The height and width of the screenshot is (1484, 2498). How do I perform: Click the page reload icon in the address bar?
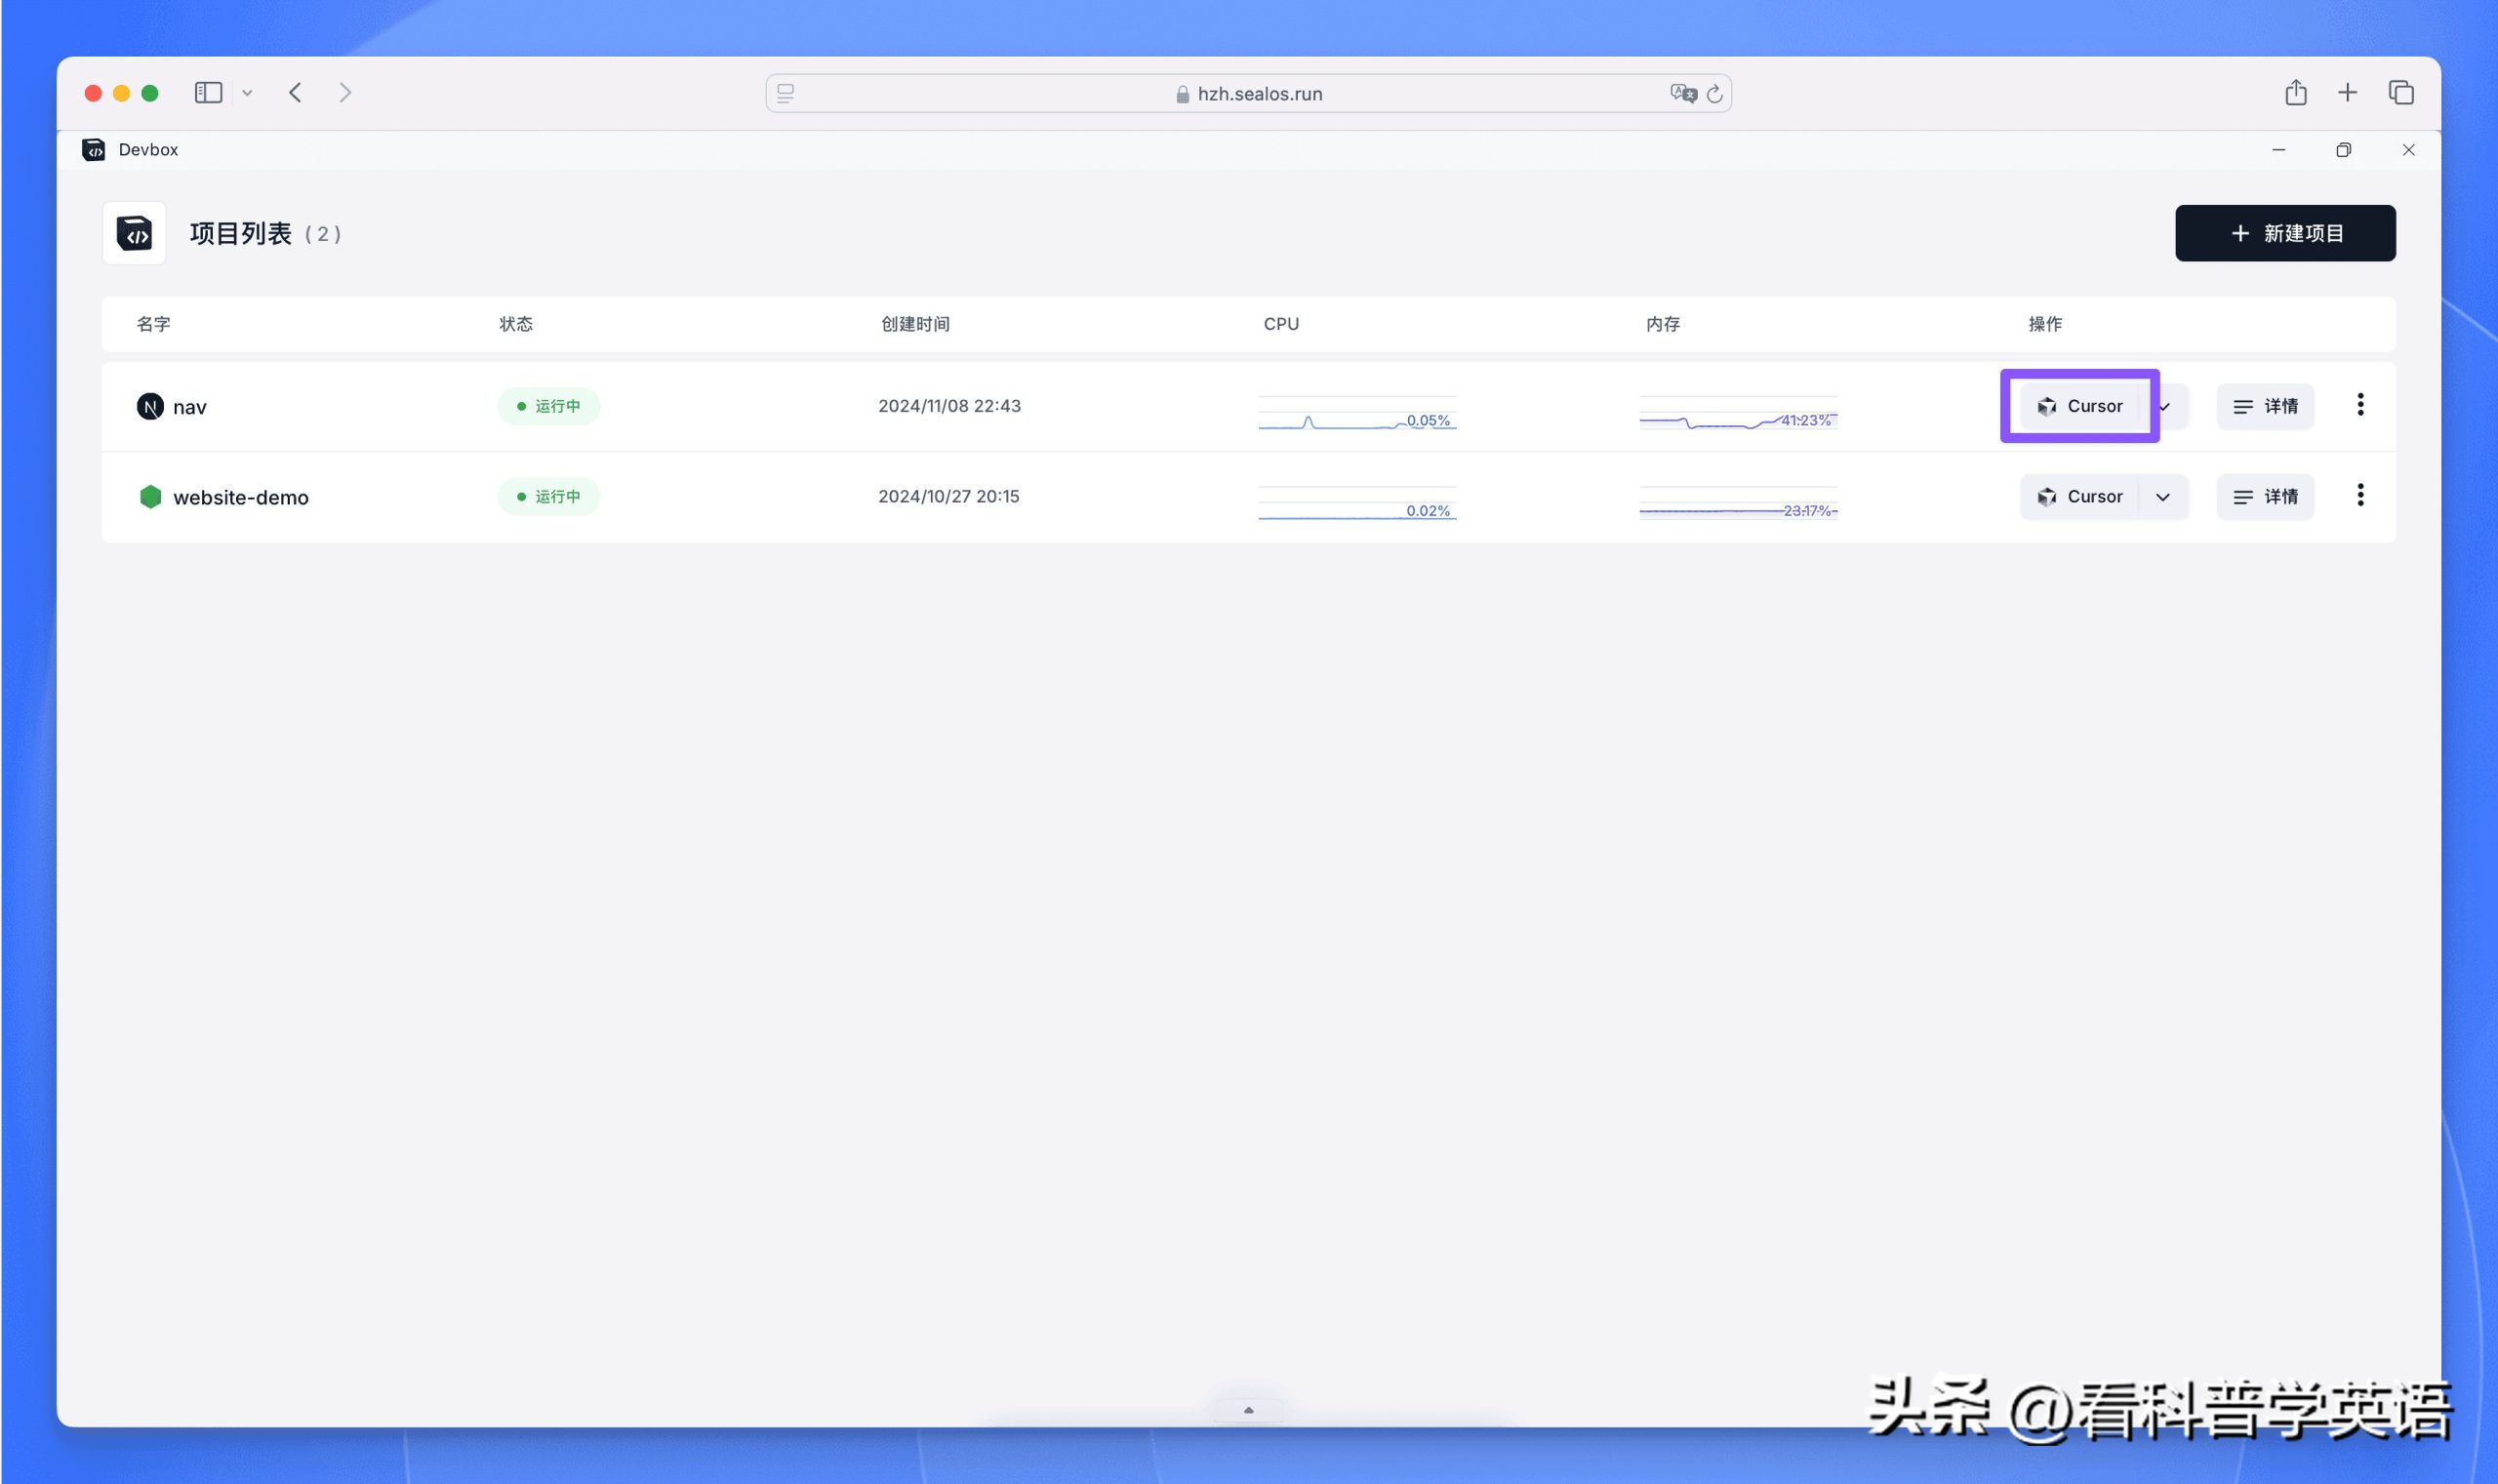click(1714, 93)
